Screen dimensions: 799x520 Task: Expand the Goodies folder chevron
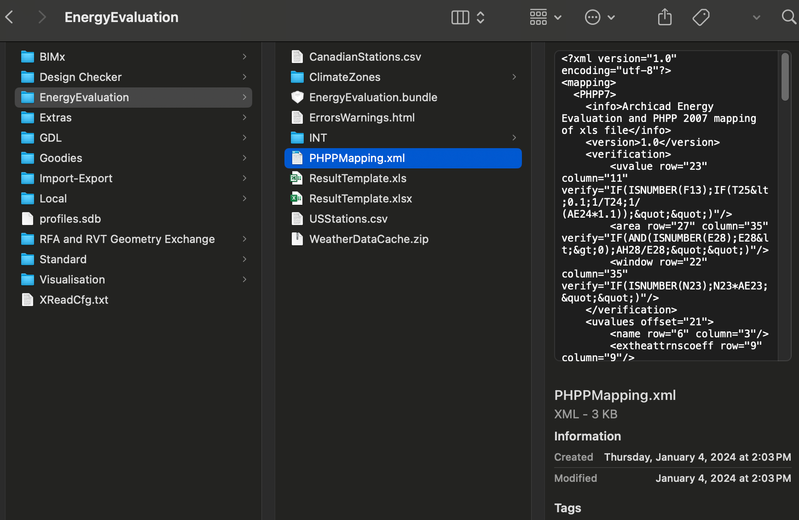coord(244,158)
